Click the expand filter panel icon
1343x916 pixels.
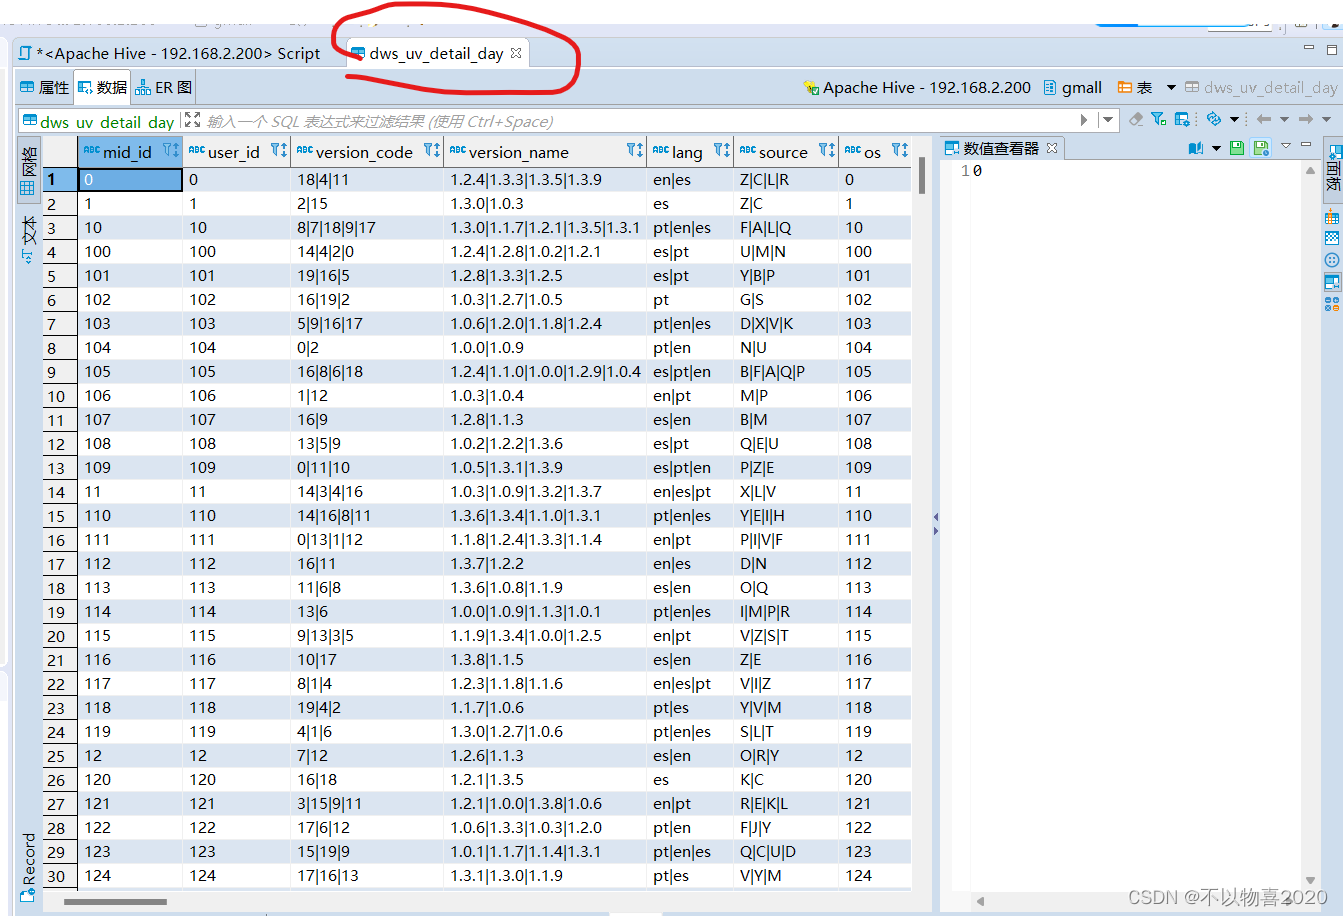coord(193,120)
